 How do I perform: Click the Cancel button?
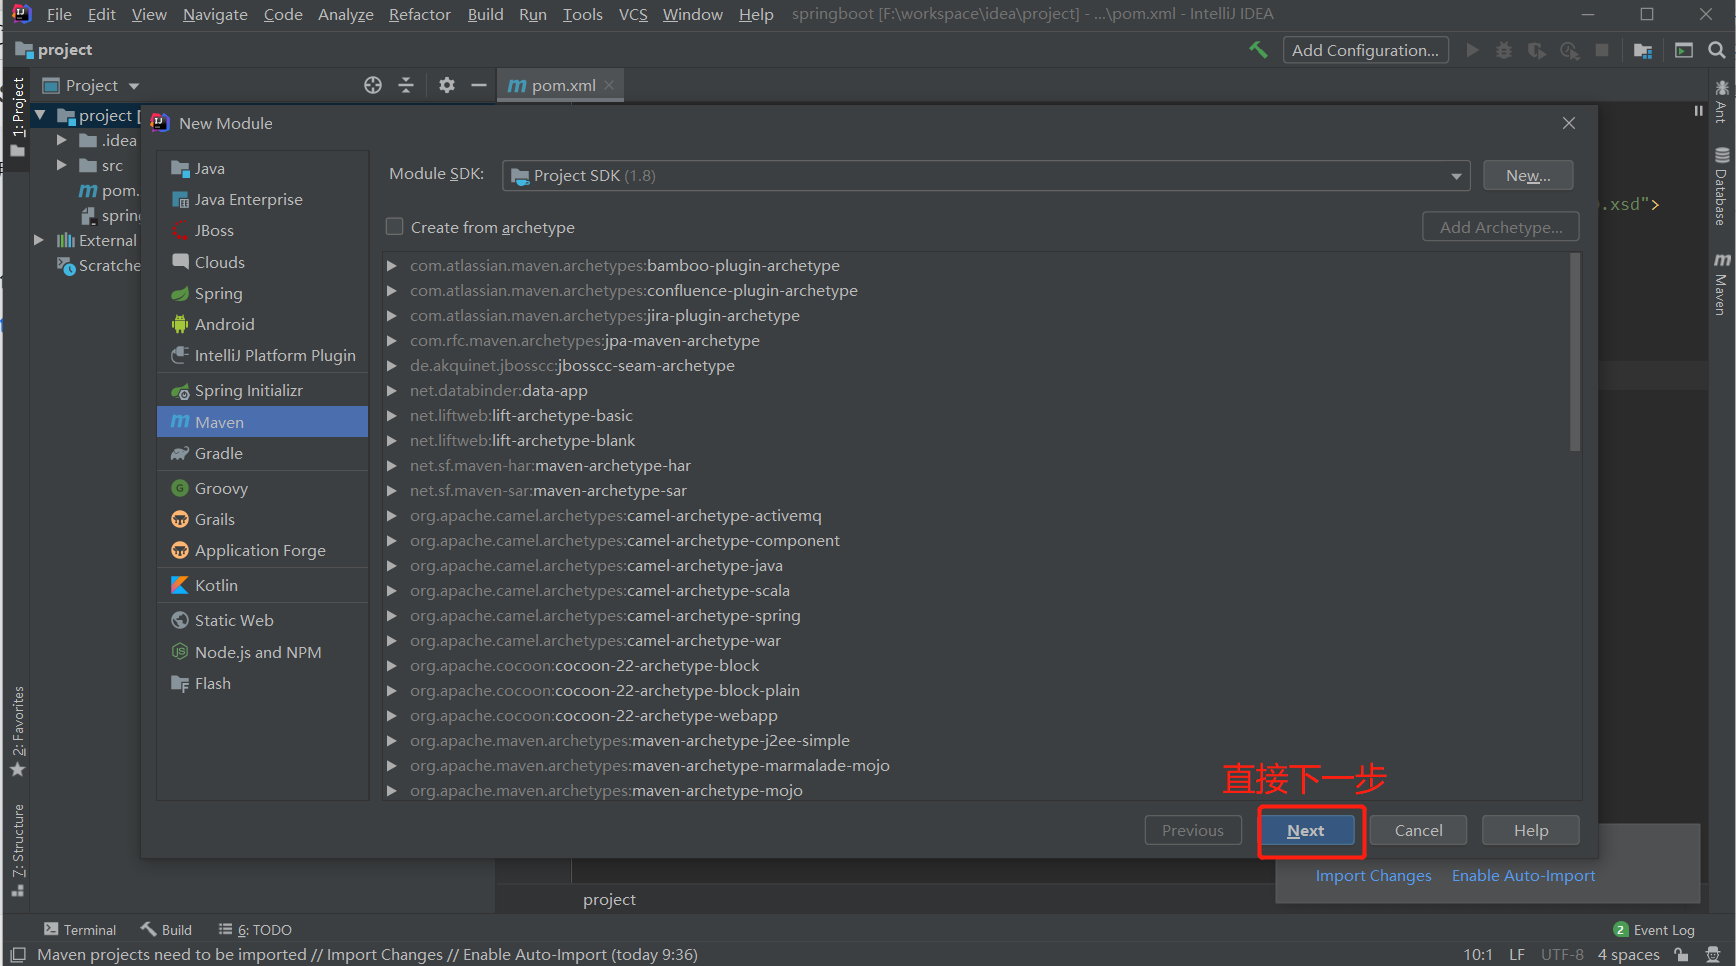1418,830
